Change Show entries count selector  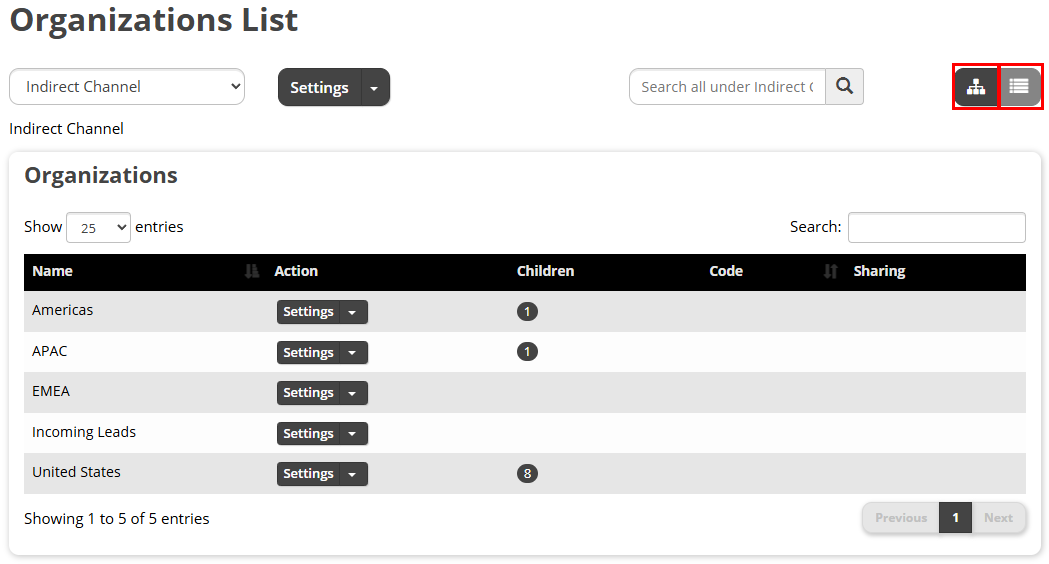point(98,227)
